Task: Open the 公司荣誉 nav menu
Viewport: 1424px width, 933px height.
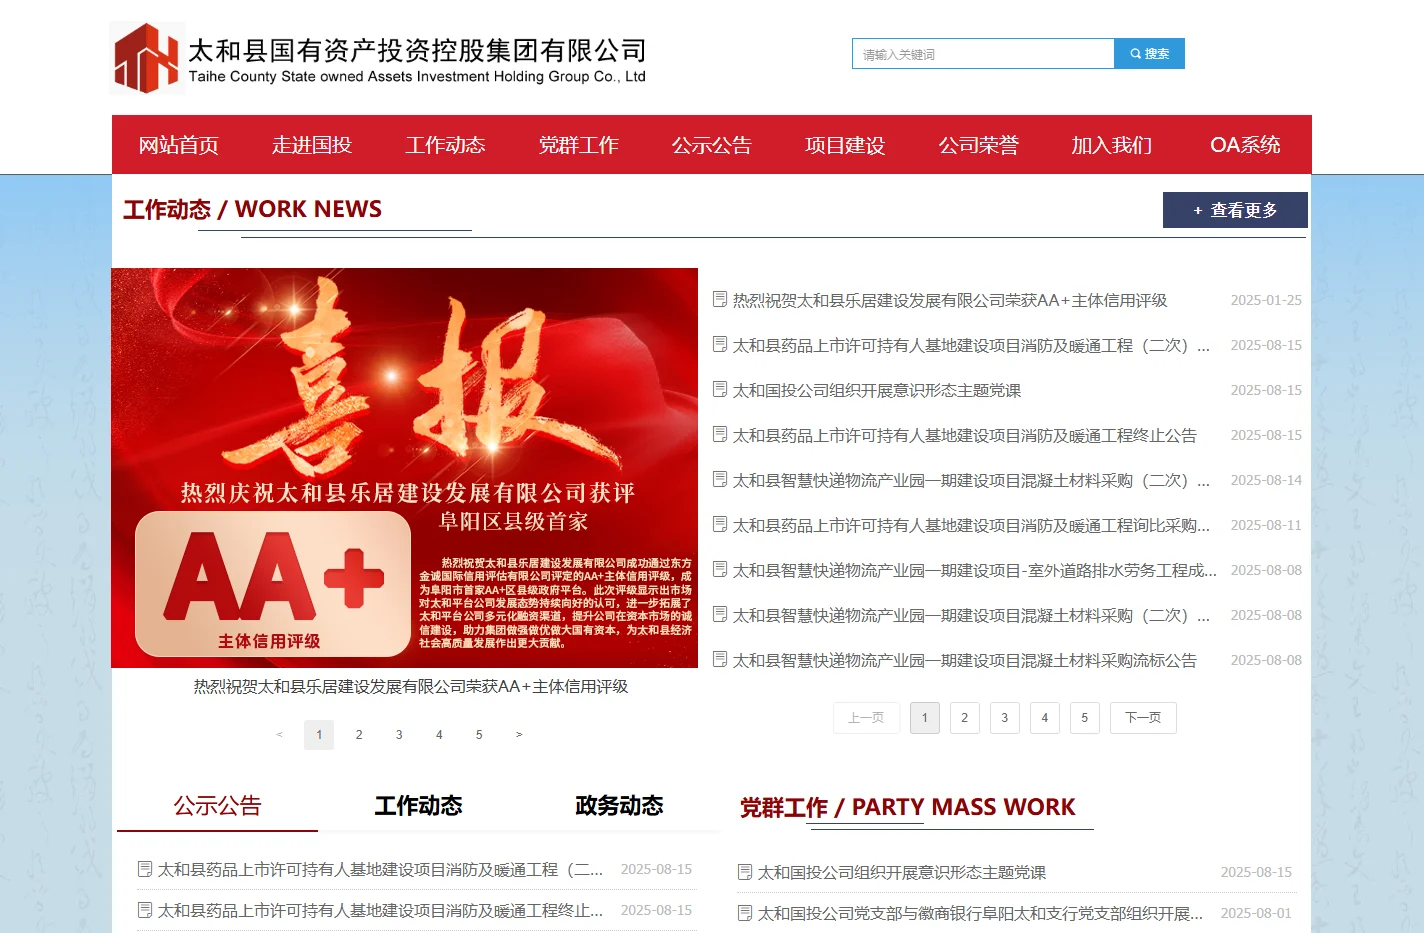Action: [x=978, y=145]
